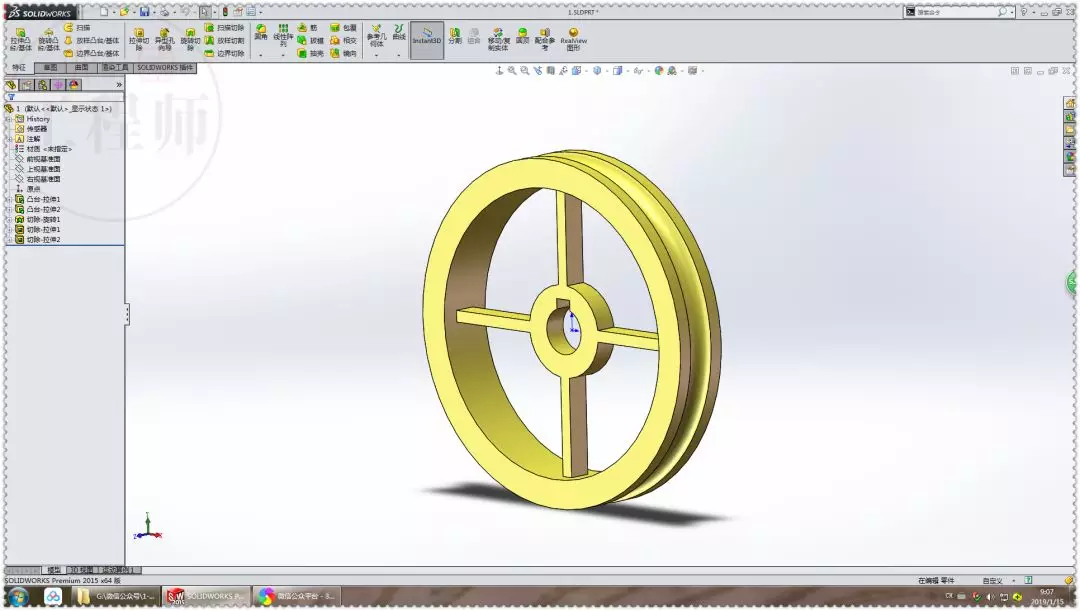
Task: Choose the Rib tool (筋)
Action: point(308,28)
